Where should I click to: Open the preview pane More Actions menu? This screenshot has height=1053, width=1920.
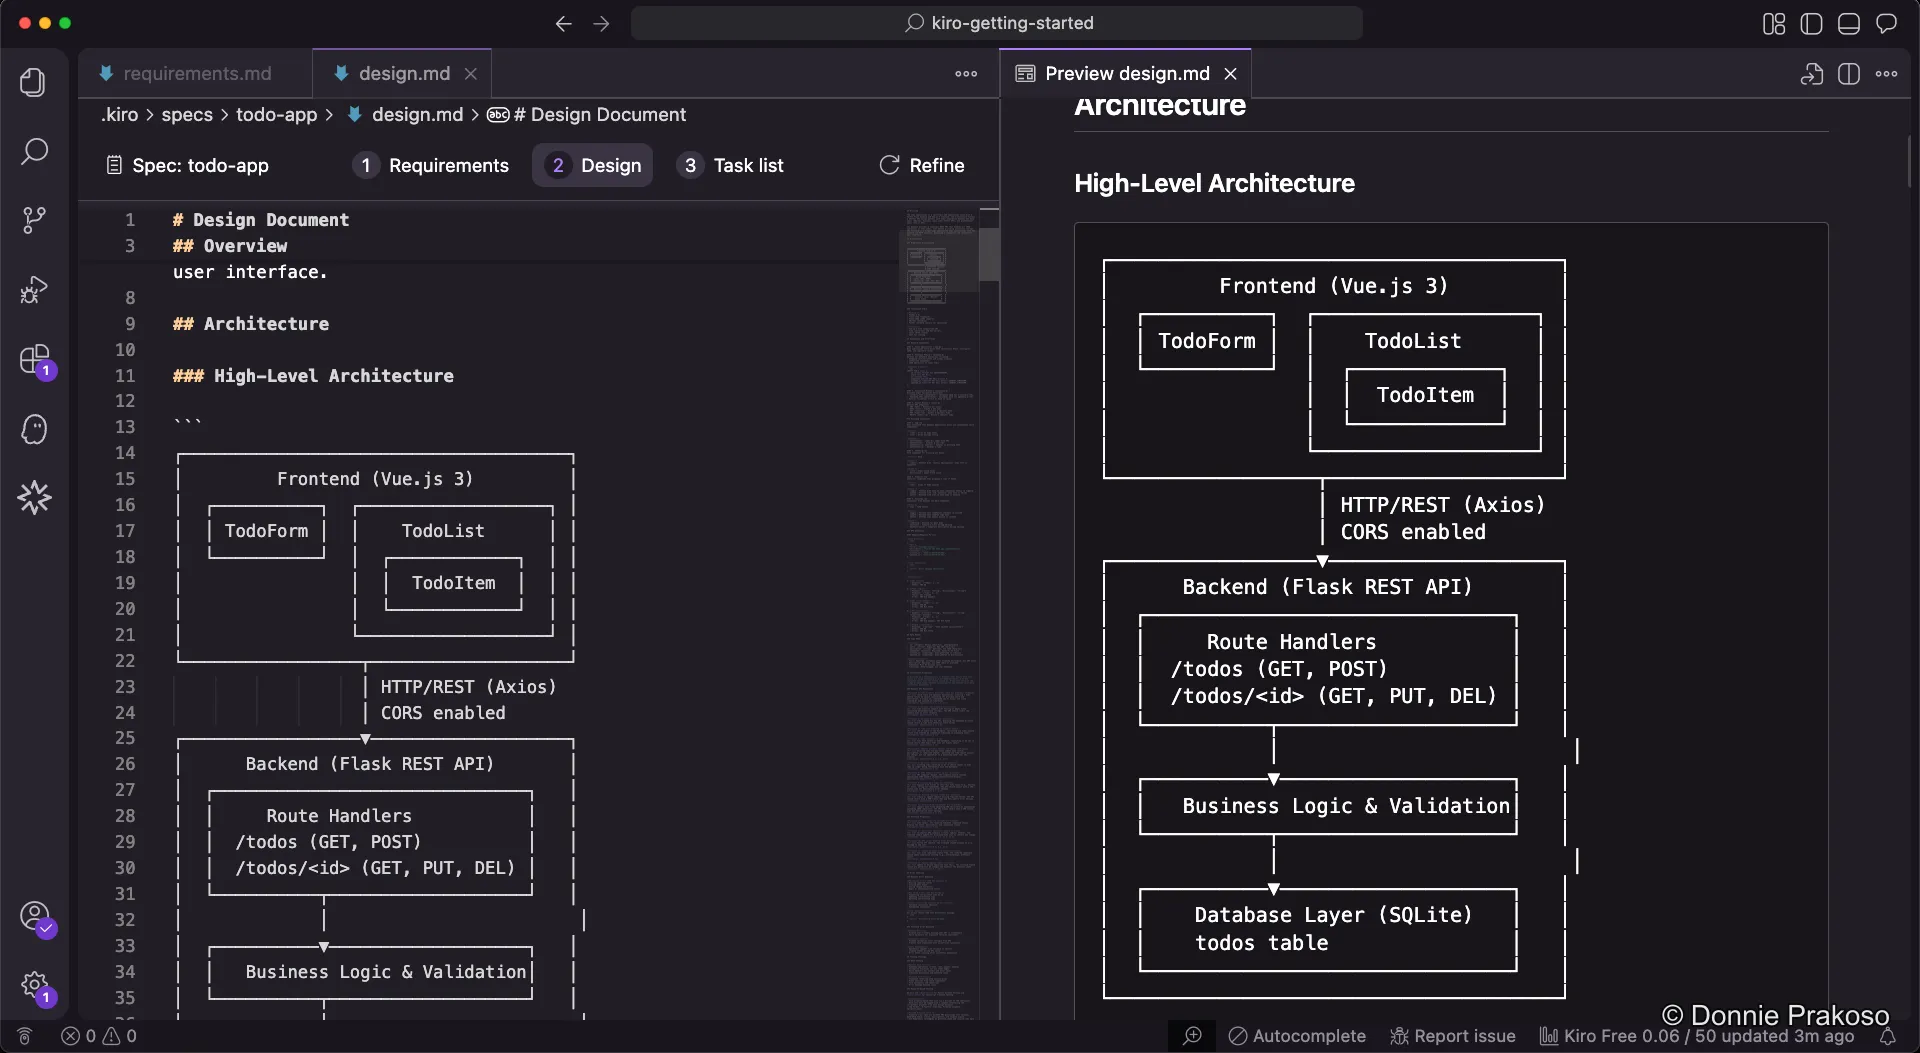click(x=1887, y=74)
